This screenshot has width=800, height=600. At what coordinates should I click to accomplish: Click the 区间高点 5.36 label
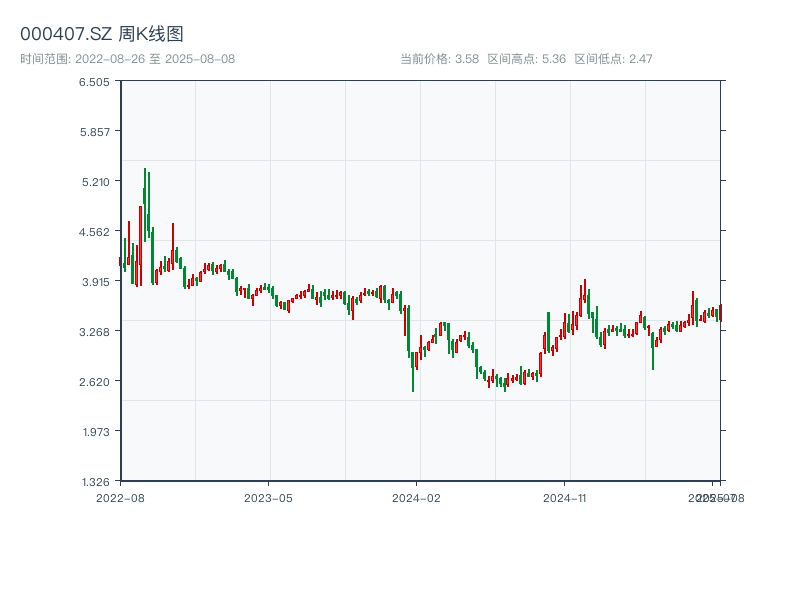click(526, 59)
